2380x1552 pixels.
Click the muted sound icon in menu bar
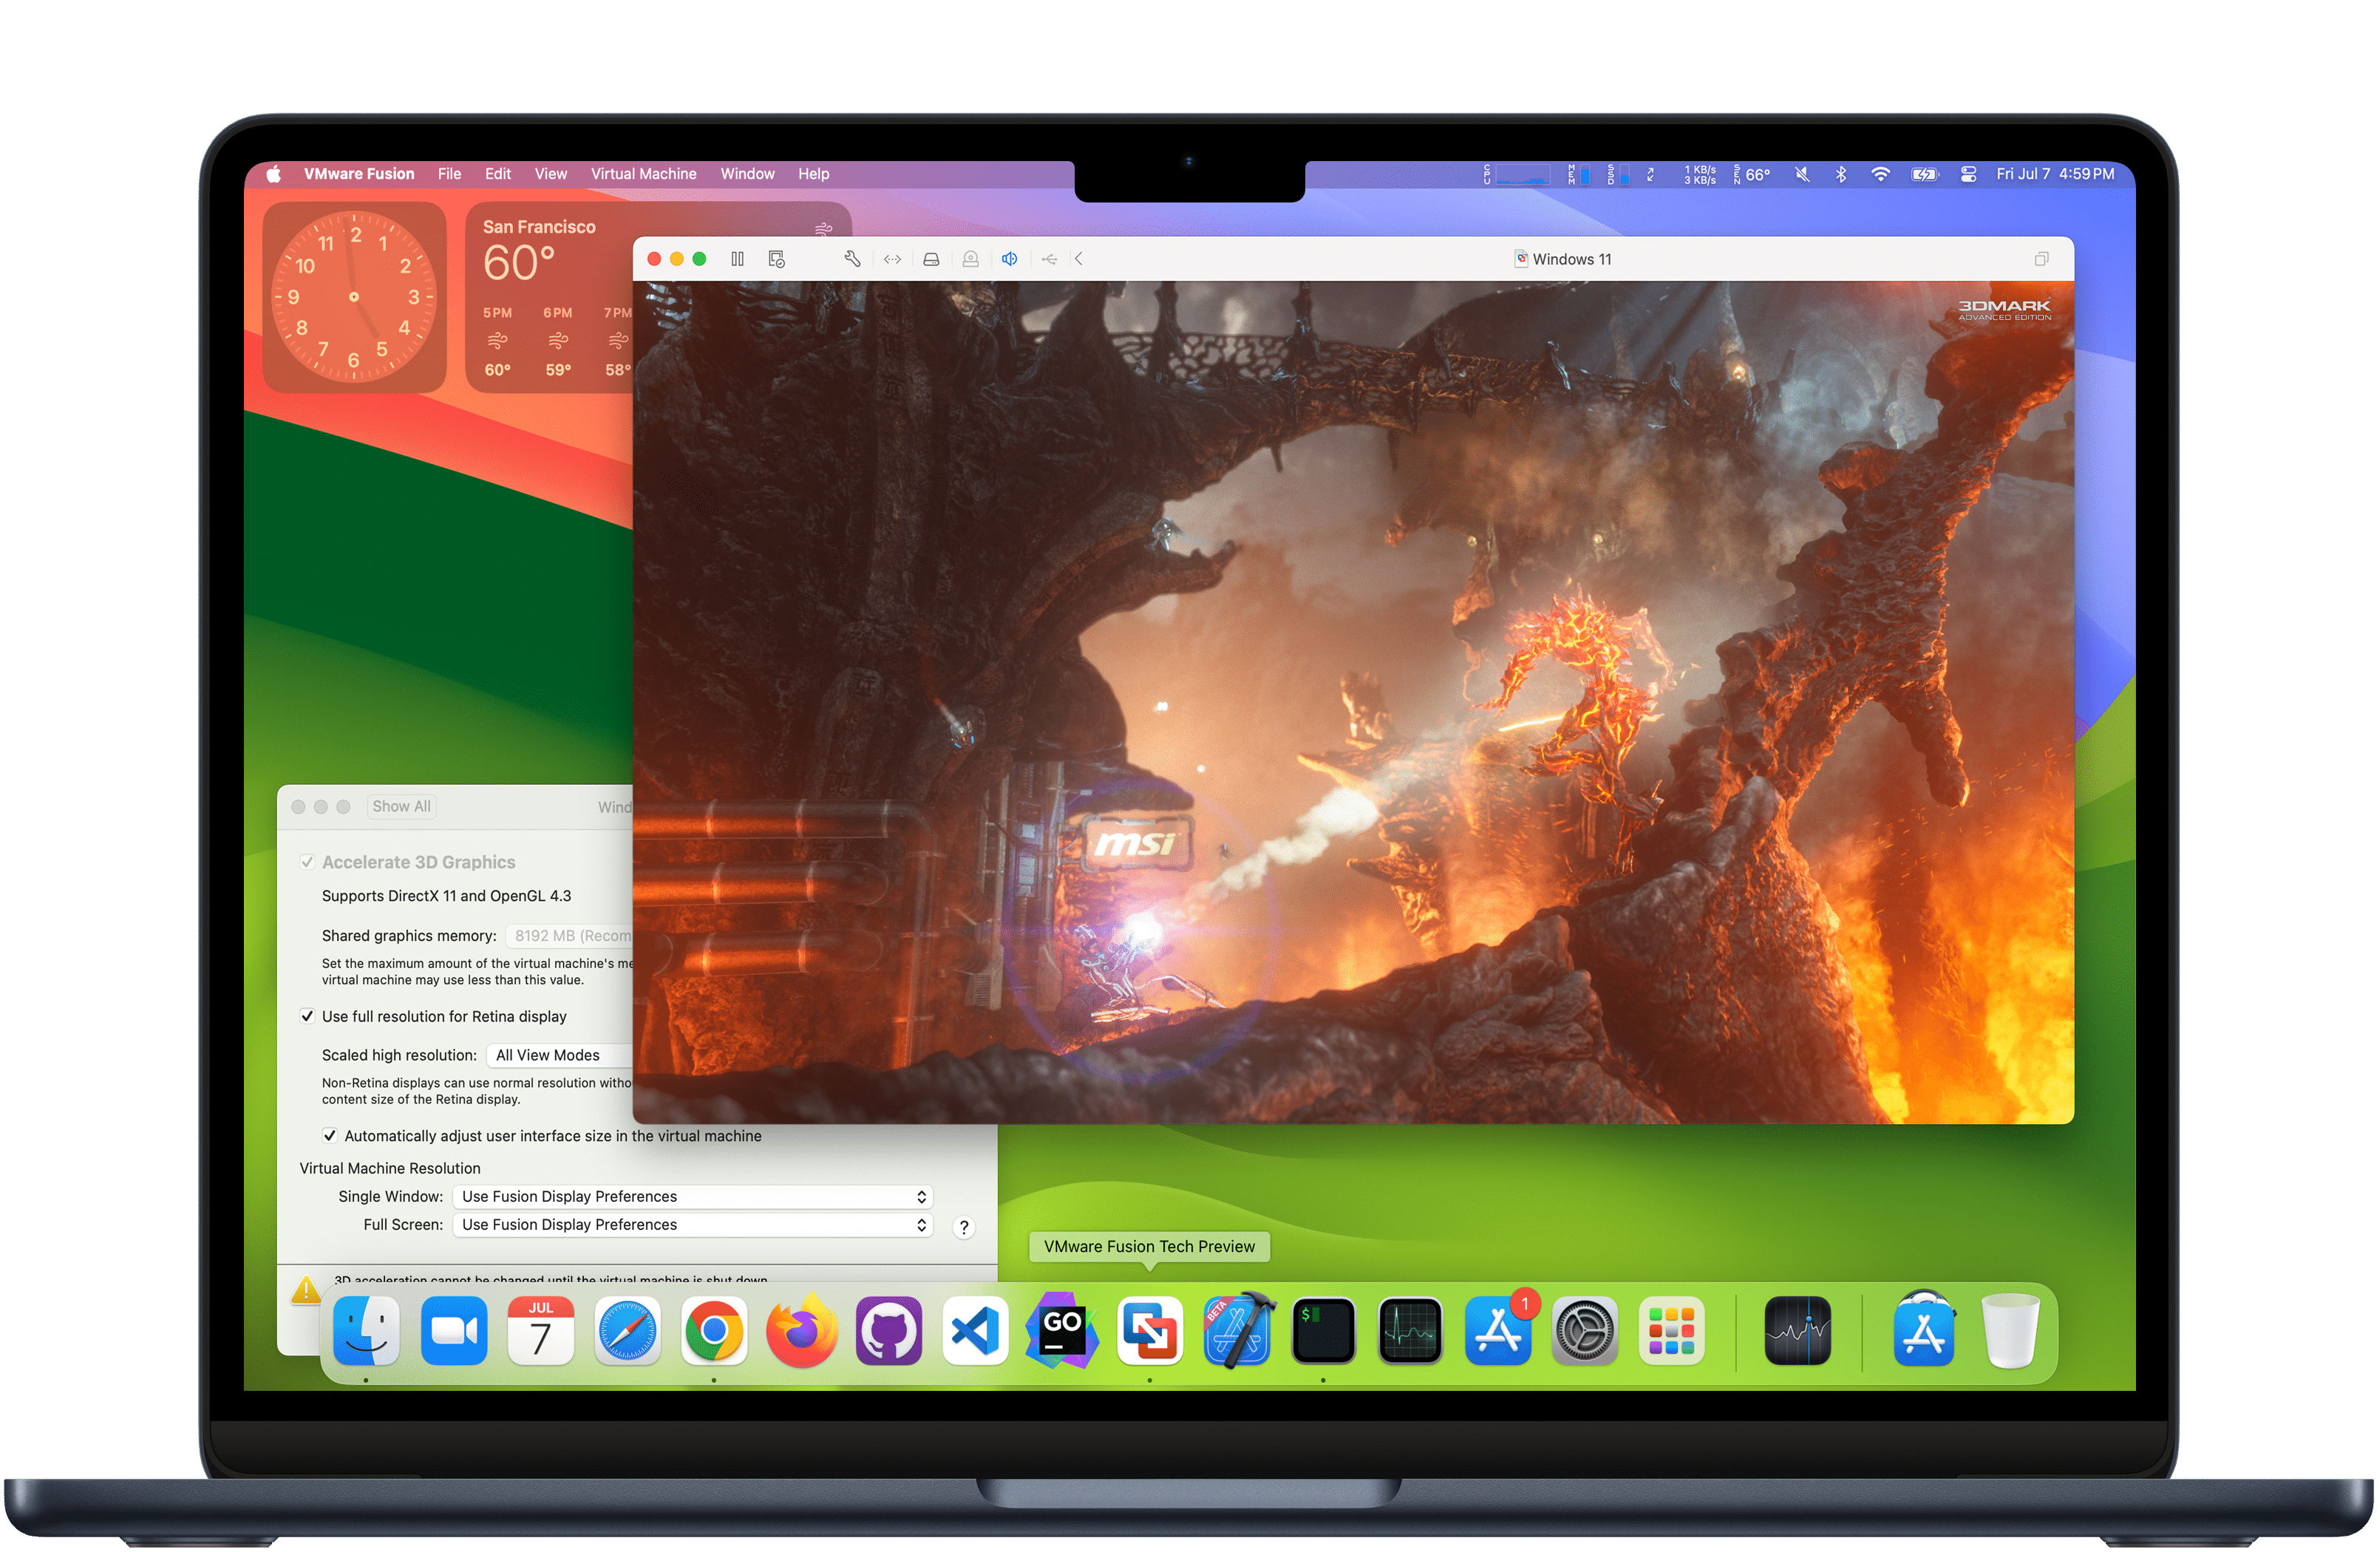pos(1802,174)
